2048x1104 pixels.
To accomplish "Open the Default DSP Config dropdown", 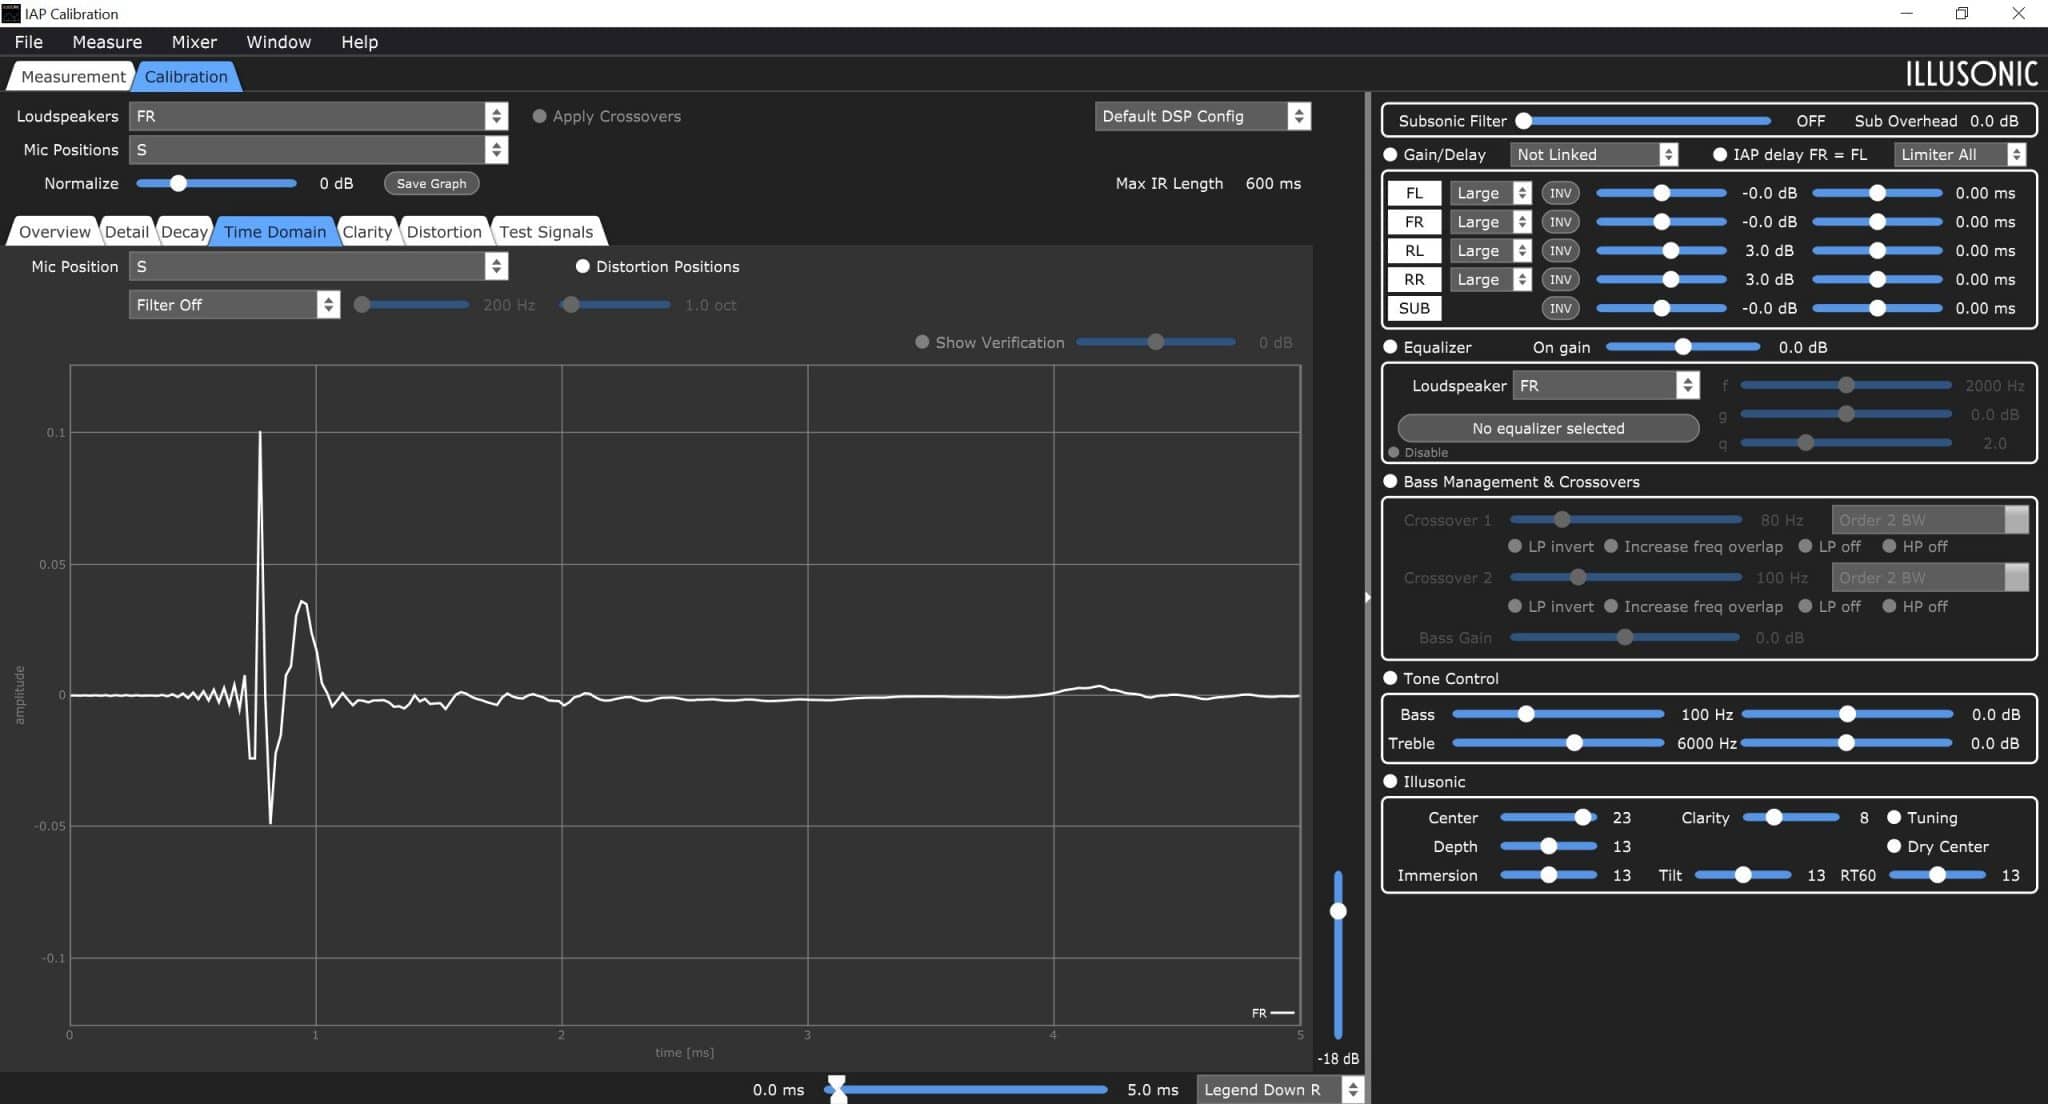I will point(1202,116).
